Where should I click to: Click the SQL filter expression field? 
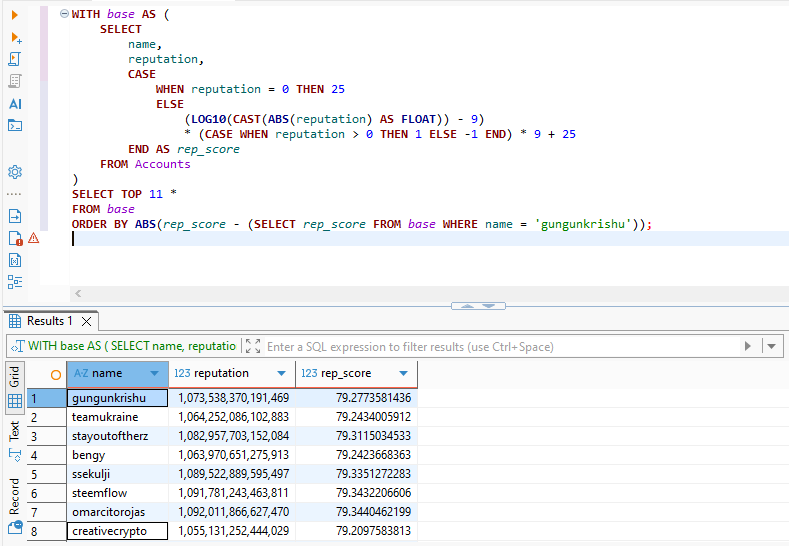click(x=502, y=347)
